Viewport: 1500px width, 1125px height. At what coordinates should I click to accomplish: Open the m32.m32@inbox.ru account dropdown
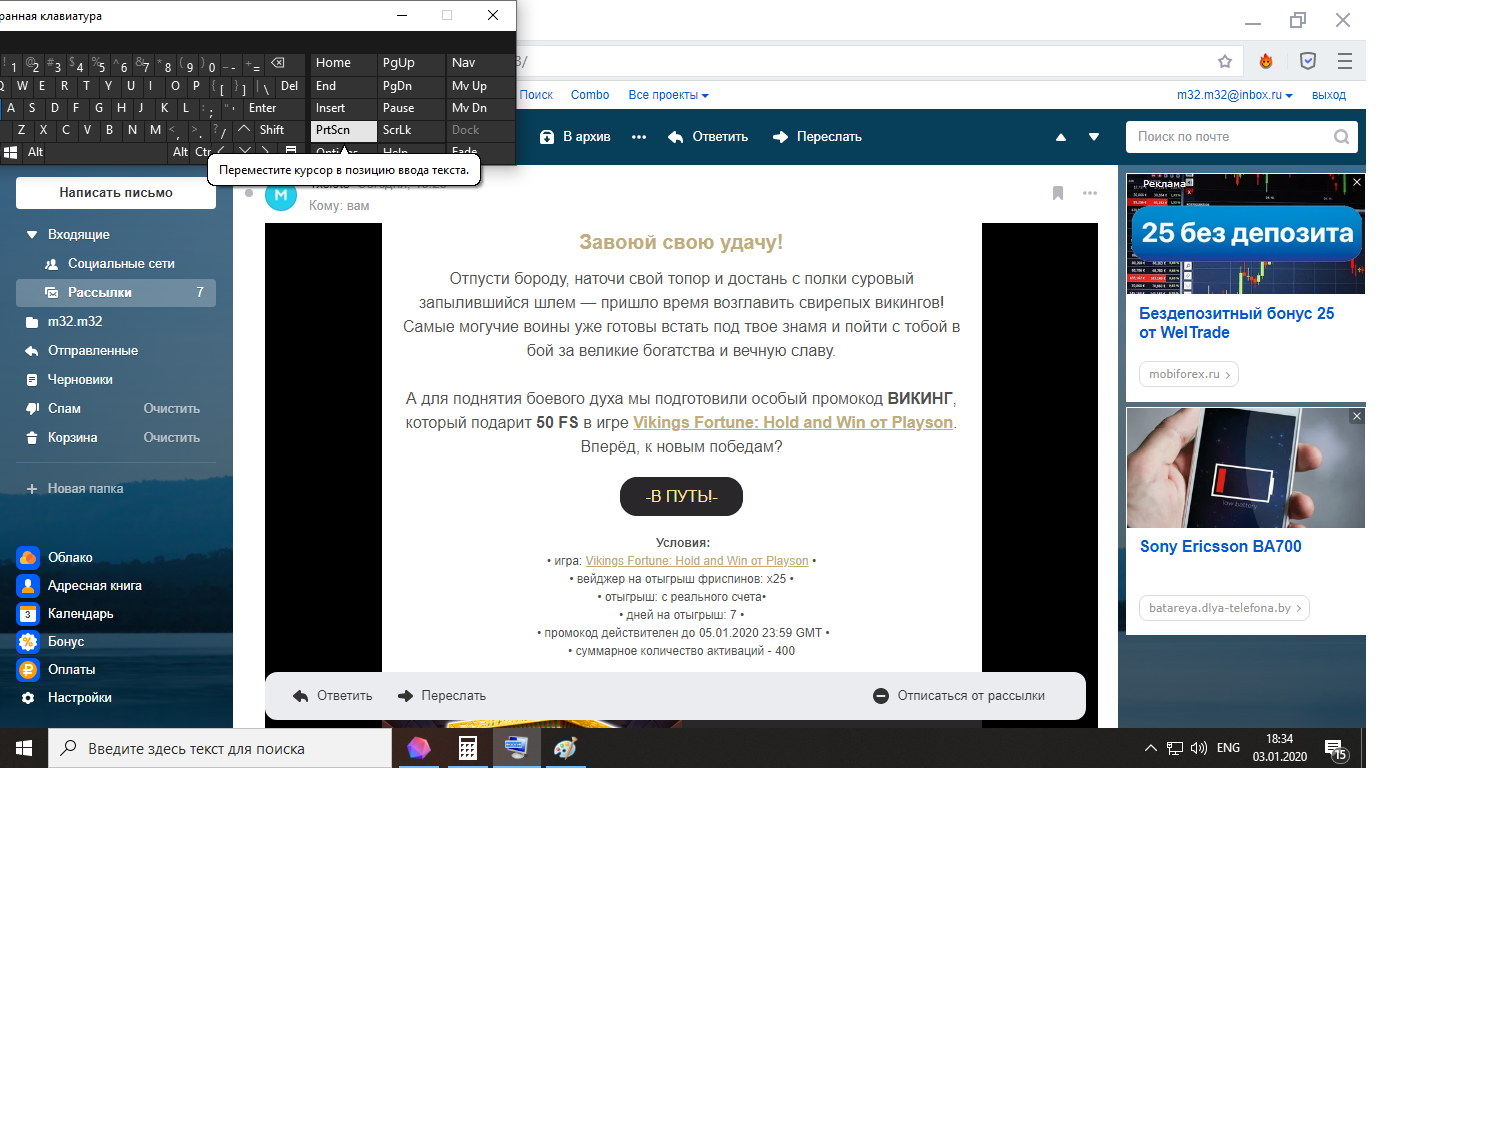coord(1234,95)
